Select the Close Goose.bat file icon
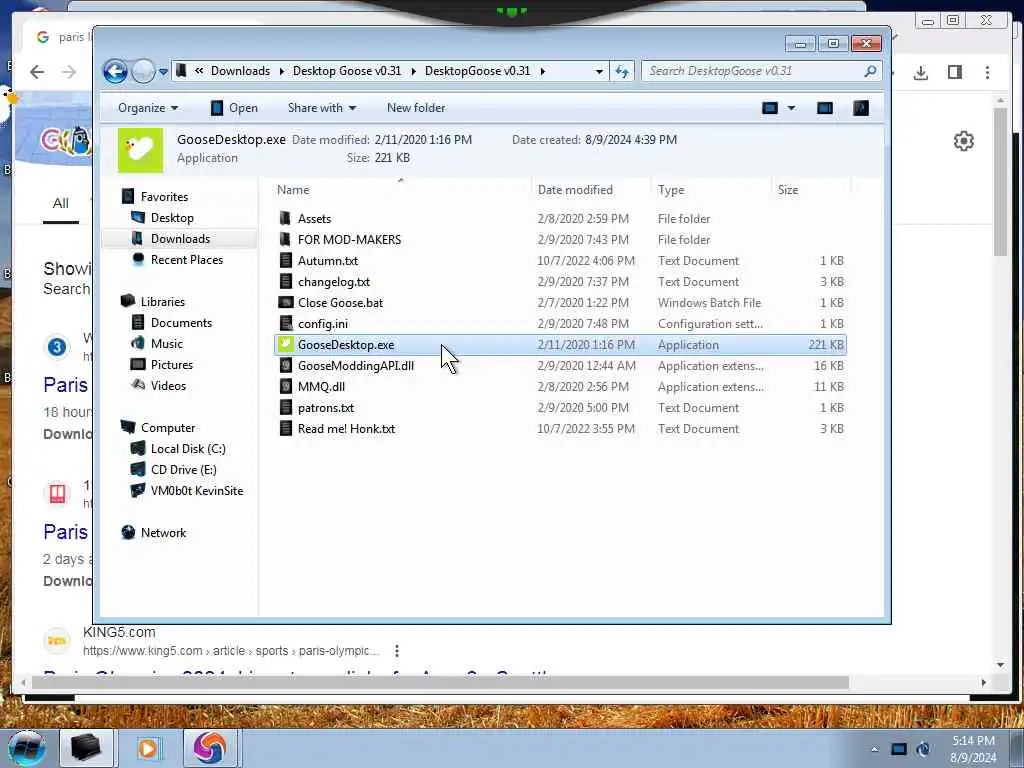 click(285, 302)
